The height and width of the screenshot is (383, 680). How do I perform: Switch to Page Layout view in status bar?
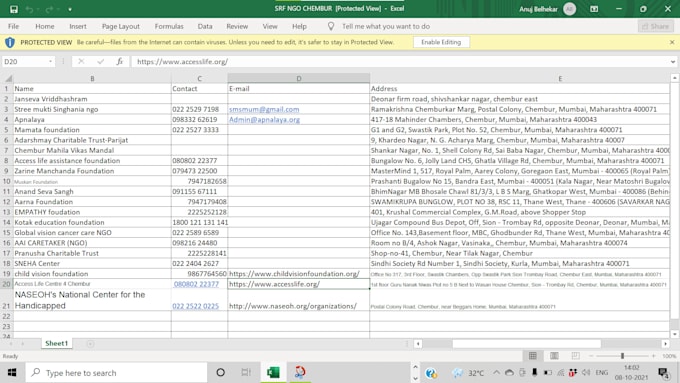pos(554,356)
